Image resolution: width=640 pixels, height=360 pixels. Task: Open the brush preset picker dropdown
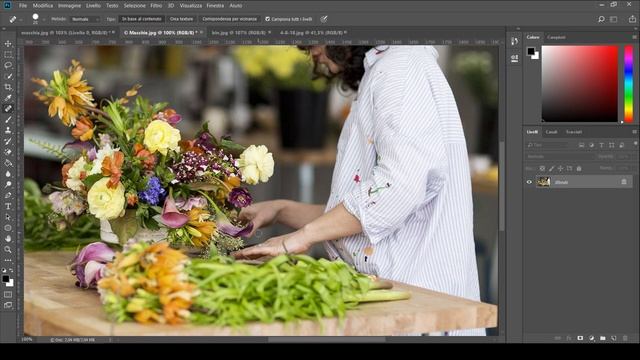point(44,19)
